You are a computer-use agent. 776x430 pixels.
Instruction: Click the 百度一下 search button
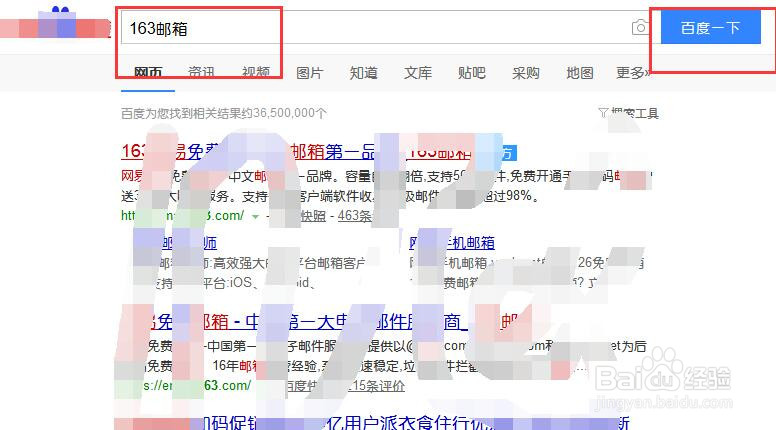(x=711, y=28)
